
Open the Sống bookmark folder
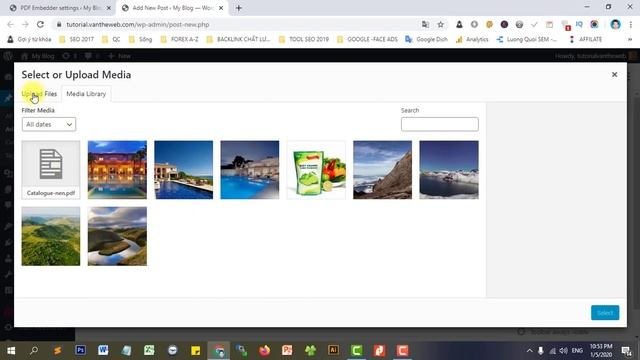(x=140, y=39)
